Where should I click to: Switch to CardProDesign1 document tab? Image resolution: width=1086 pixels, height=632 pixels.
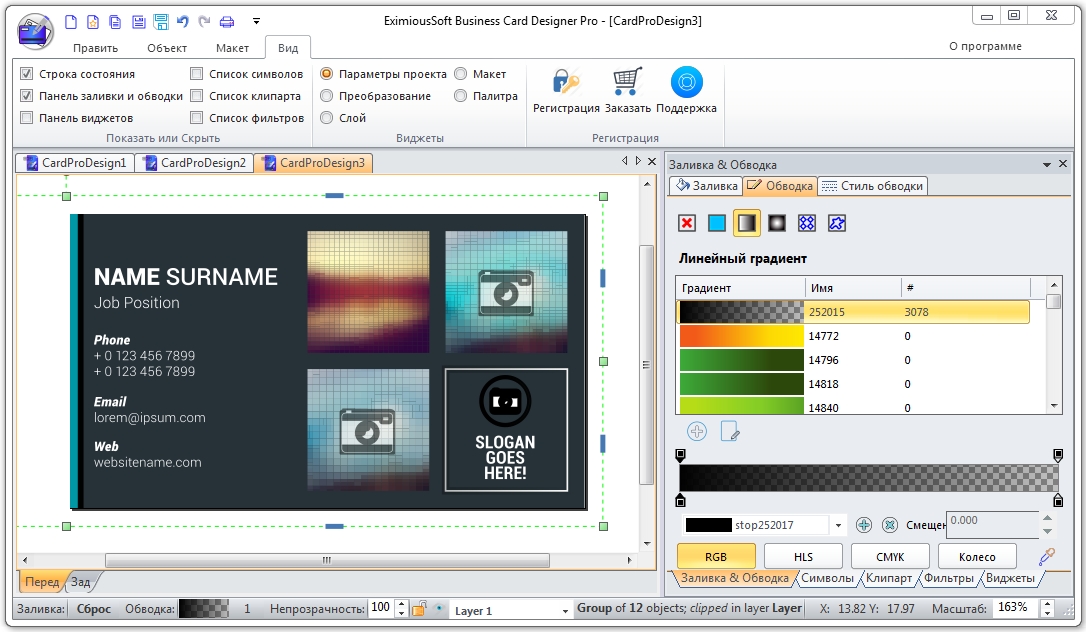coord(76,163)
